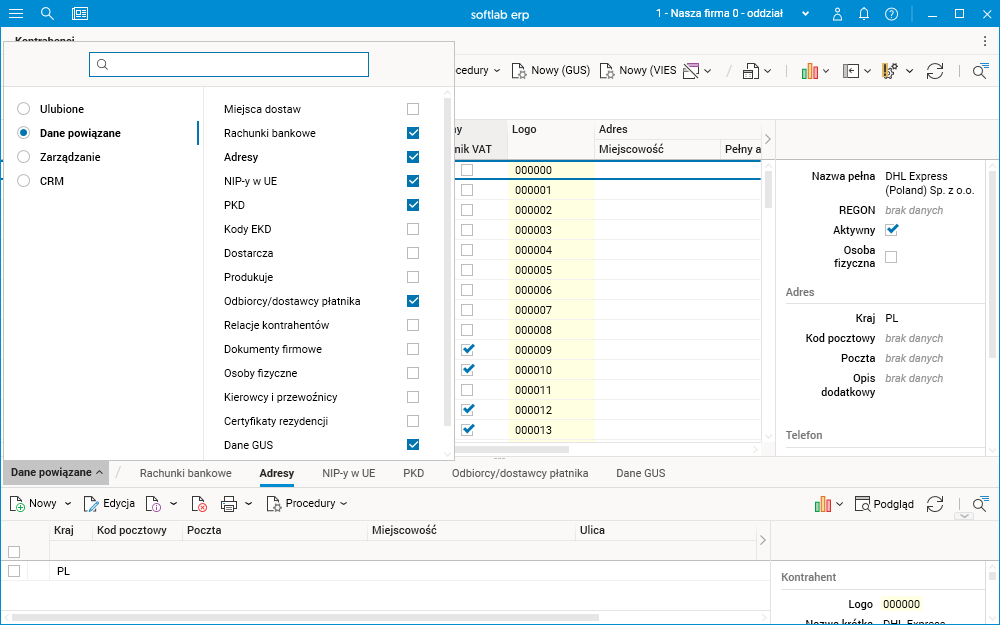Open the user account icon
The image size is (1000, 625).
836,14
